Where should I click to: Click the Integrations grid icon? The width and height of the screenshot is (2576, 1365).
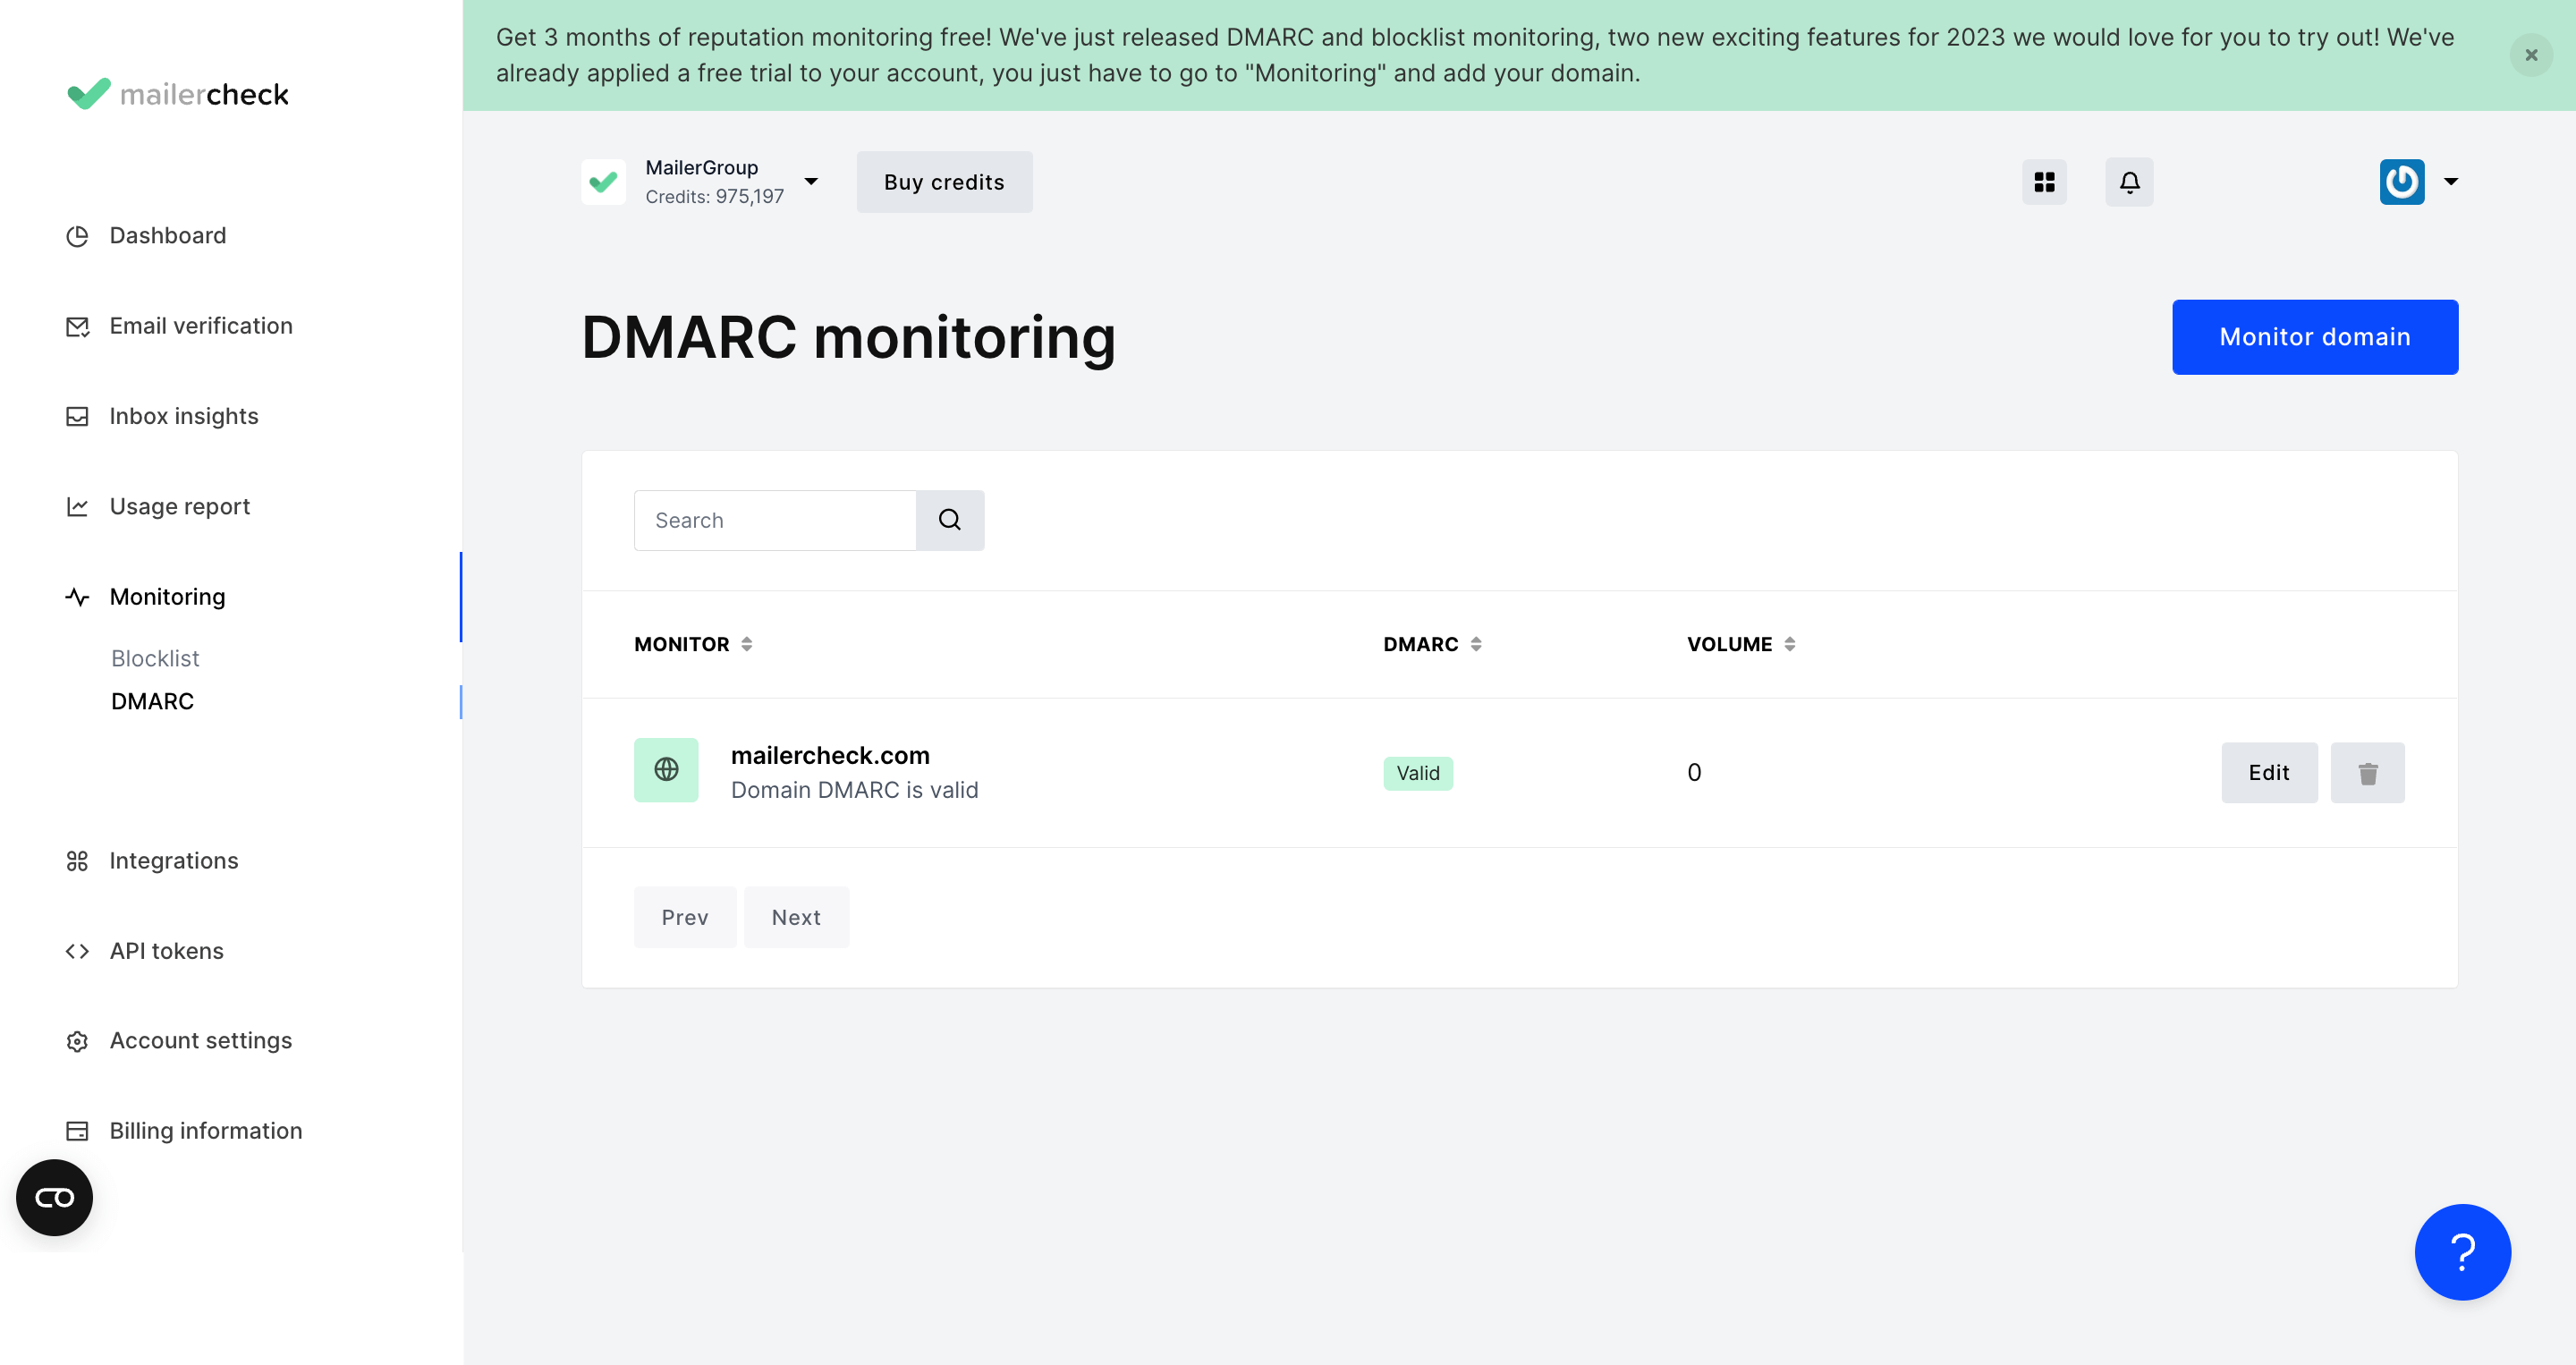pos(77,861)
